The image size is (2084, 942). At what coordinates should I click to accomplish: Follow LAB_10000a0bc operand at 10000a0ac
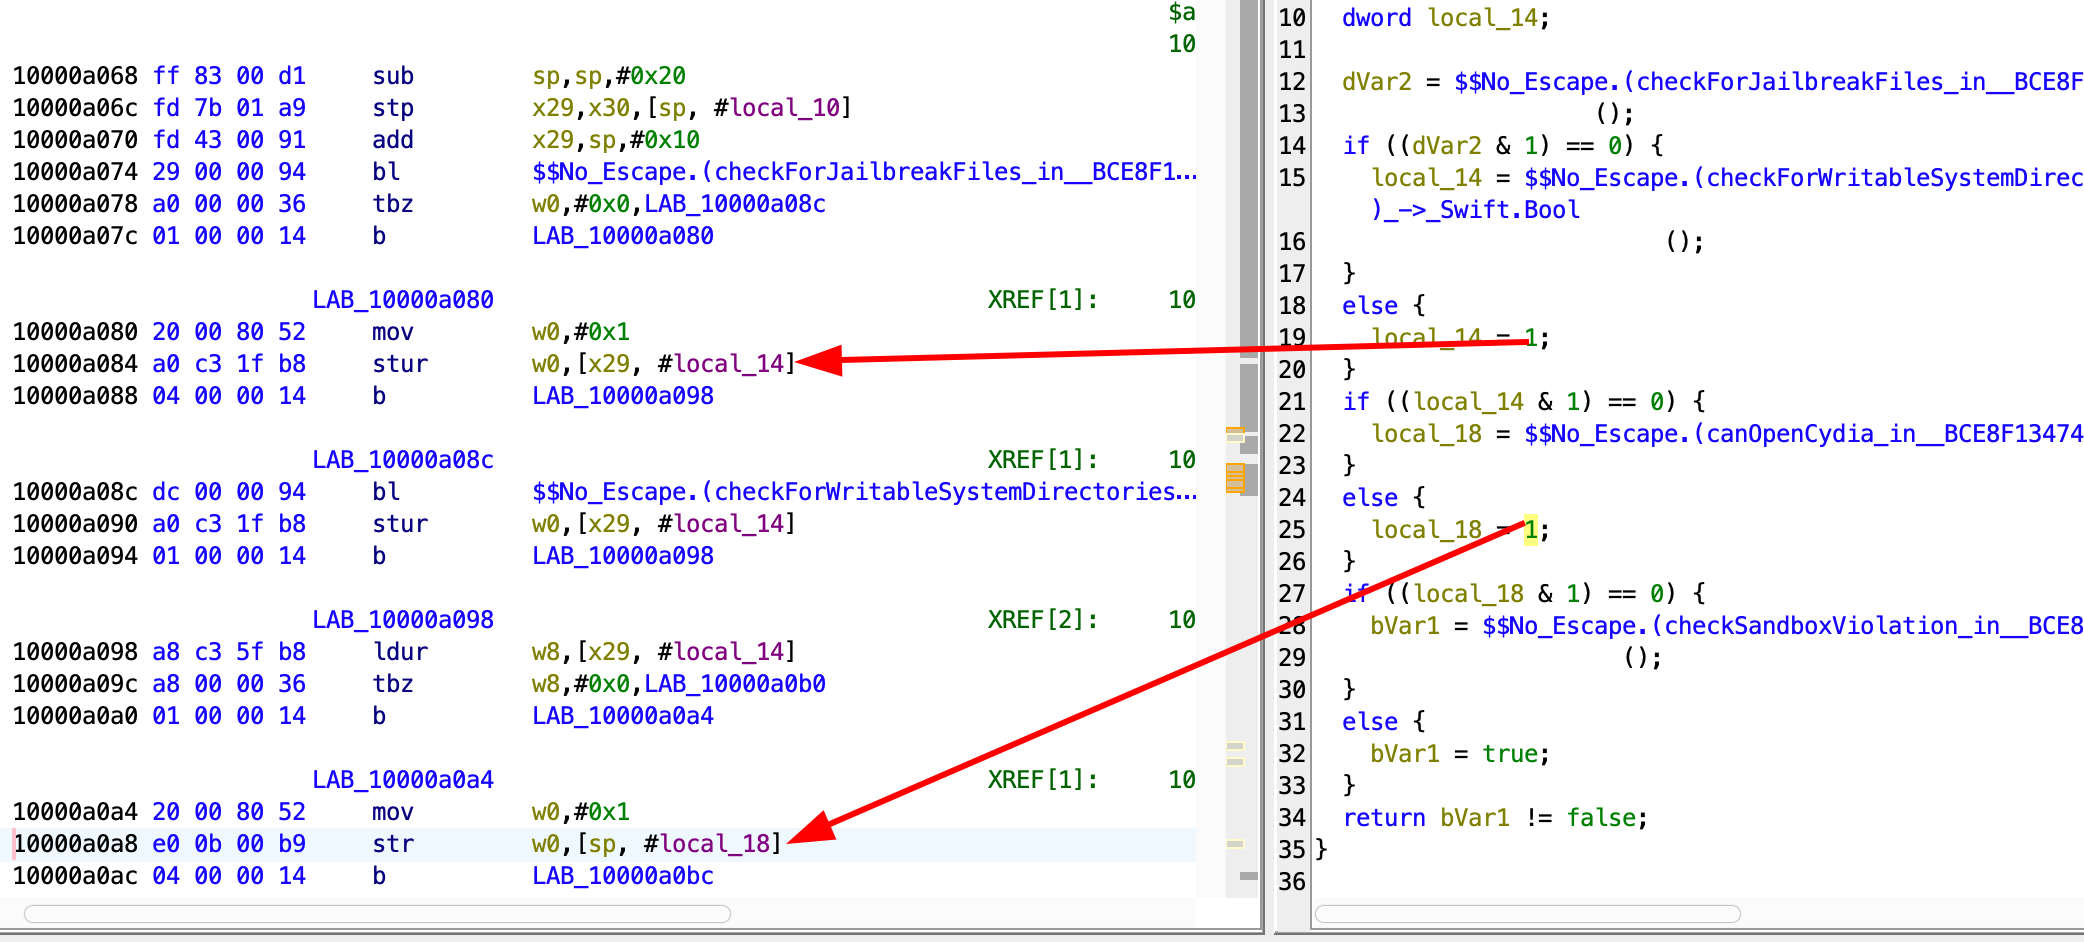click(x=623, y=876)
